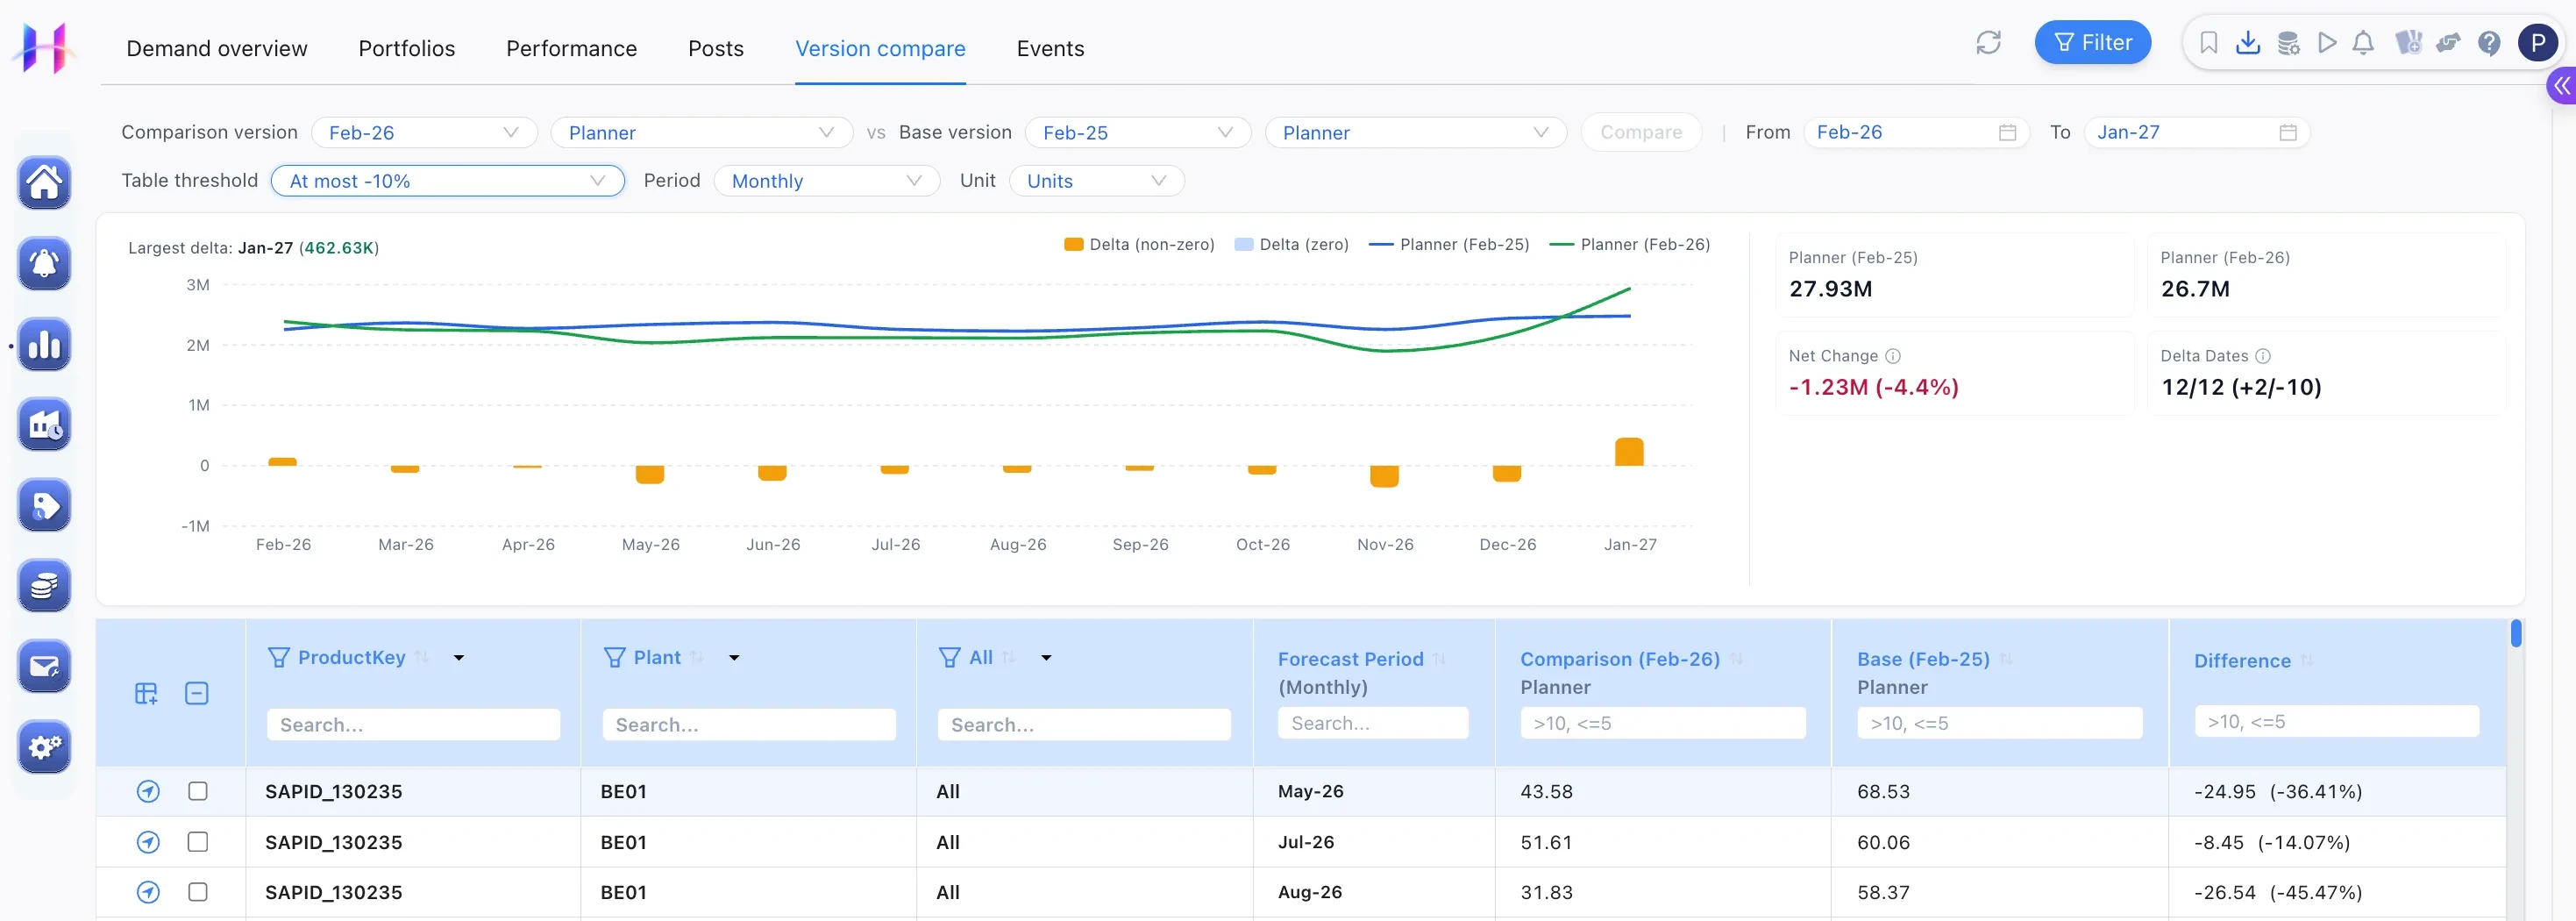Click the play icon in the top toolbar
2576x921 pixels.
[2327, 43]
